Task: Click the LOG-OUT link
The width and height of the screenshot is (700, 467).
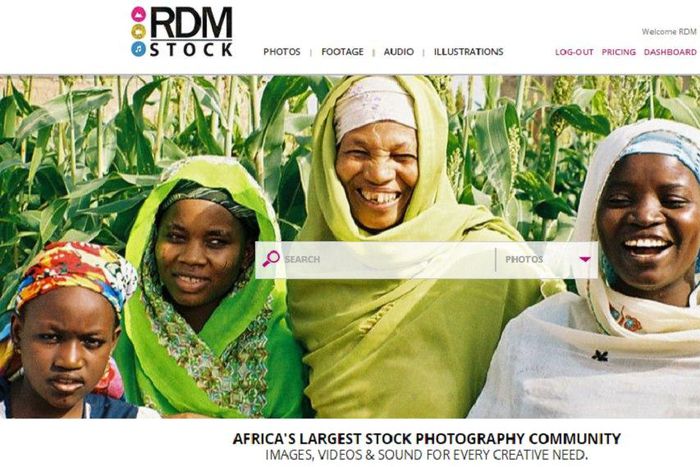Action: (574, 52)
